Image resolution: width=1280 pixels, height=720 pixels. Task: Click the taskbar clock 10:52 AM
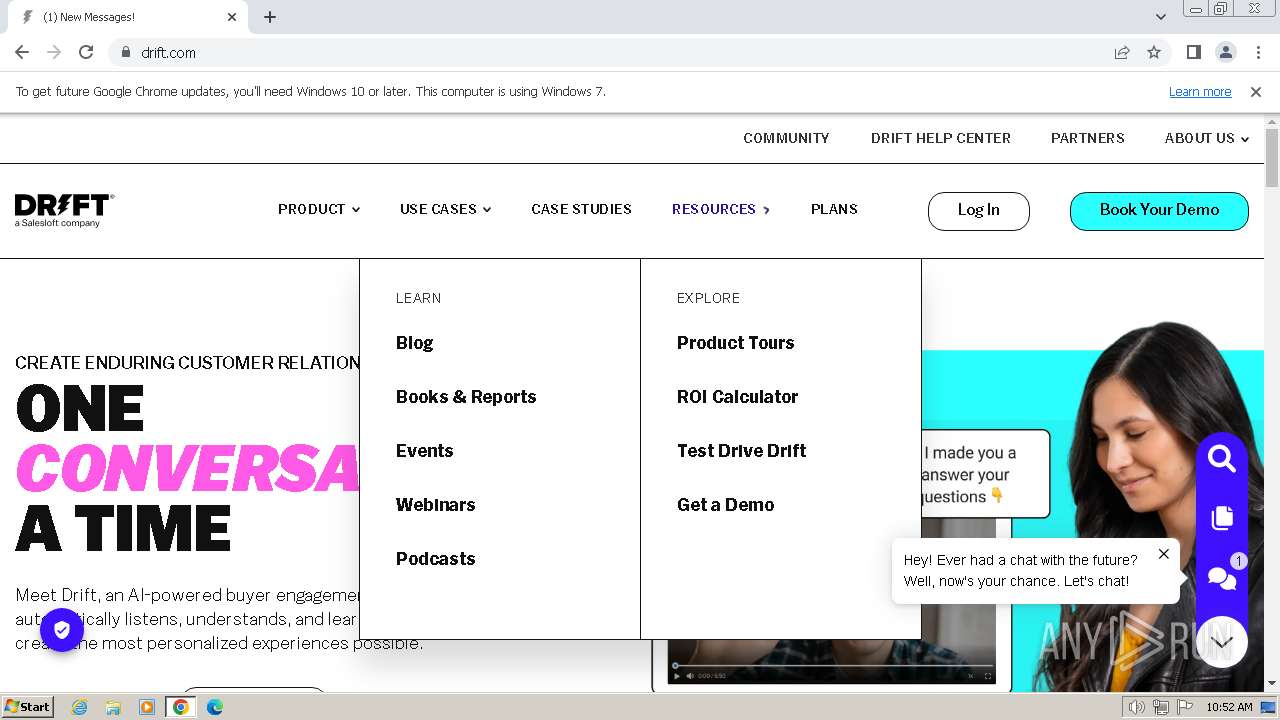click(x=1229, y=707)
